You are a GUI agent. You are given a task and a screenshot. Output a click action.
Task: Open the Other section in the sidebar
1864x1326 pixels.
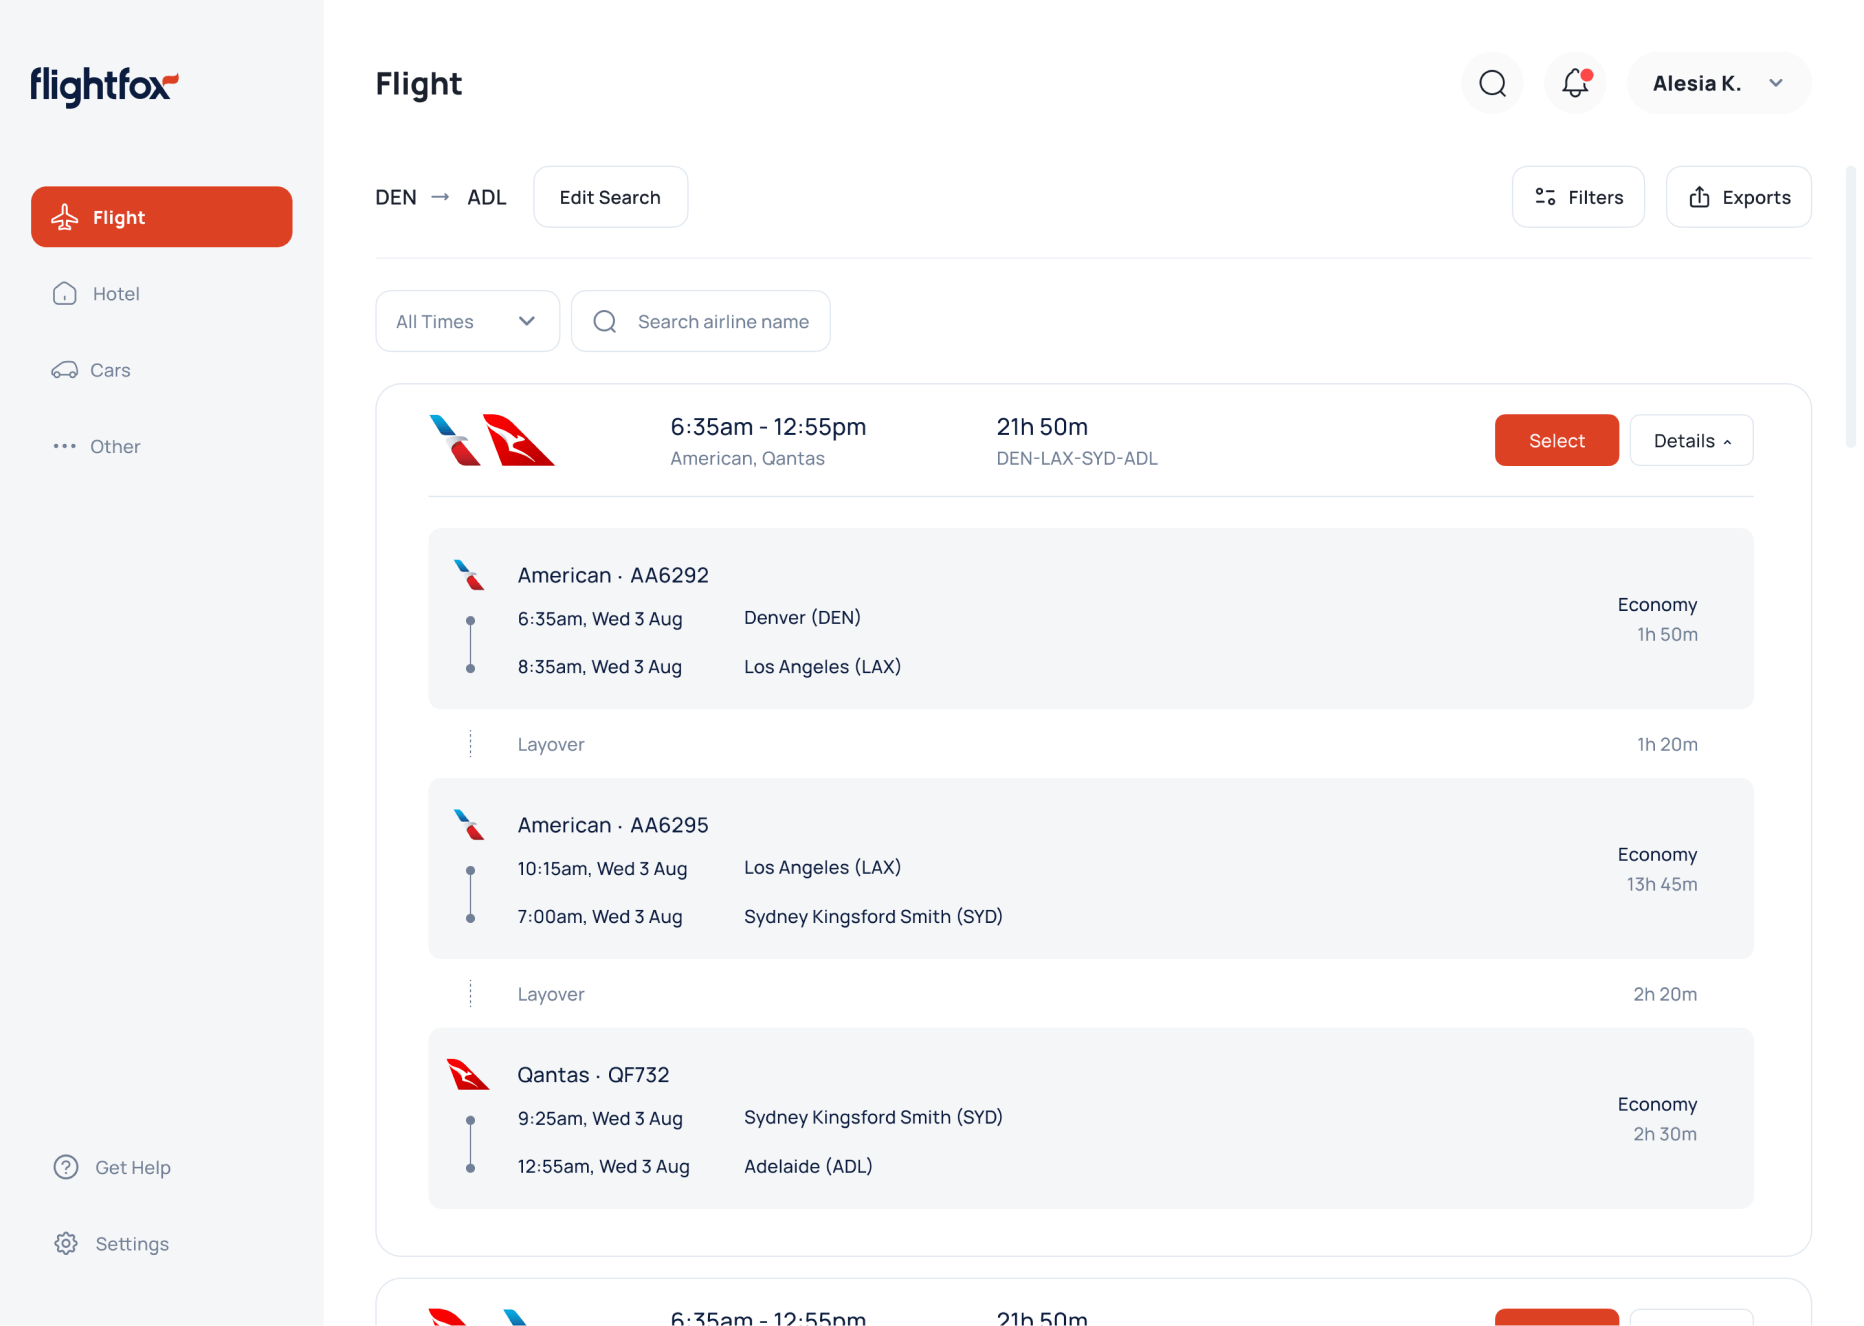pos(64,446)
